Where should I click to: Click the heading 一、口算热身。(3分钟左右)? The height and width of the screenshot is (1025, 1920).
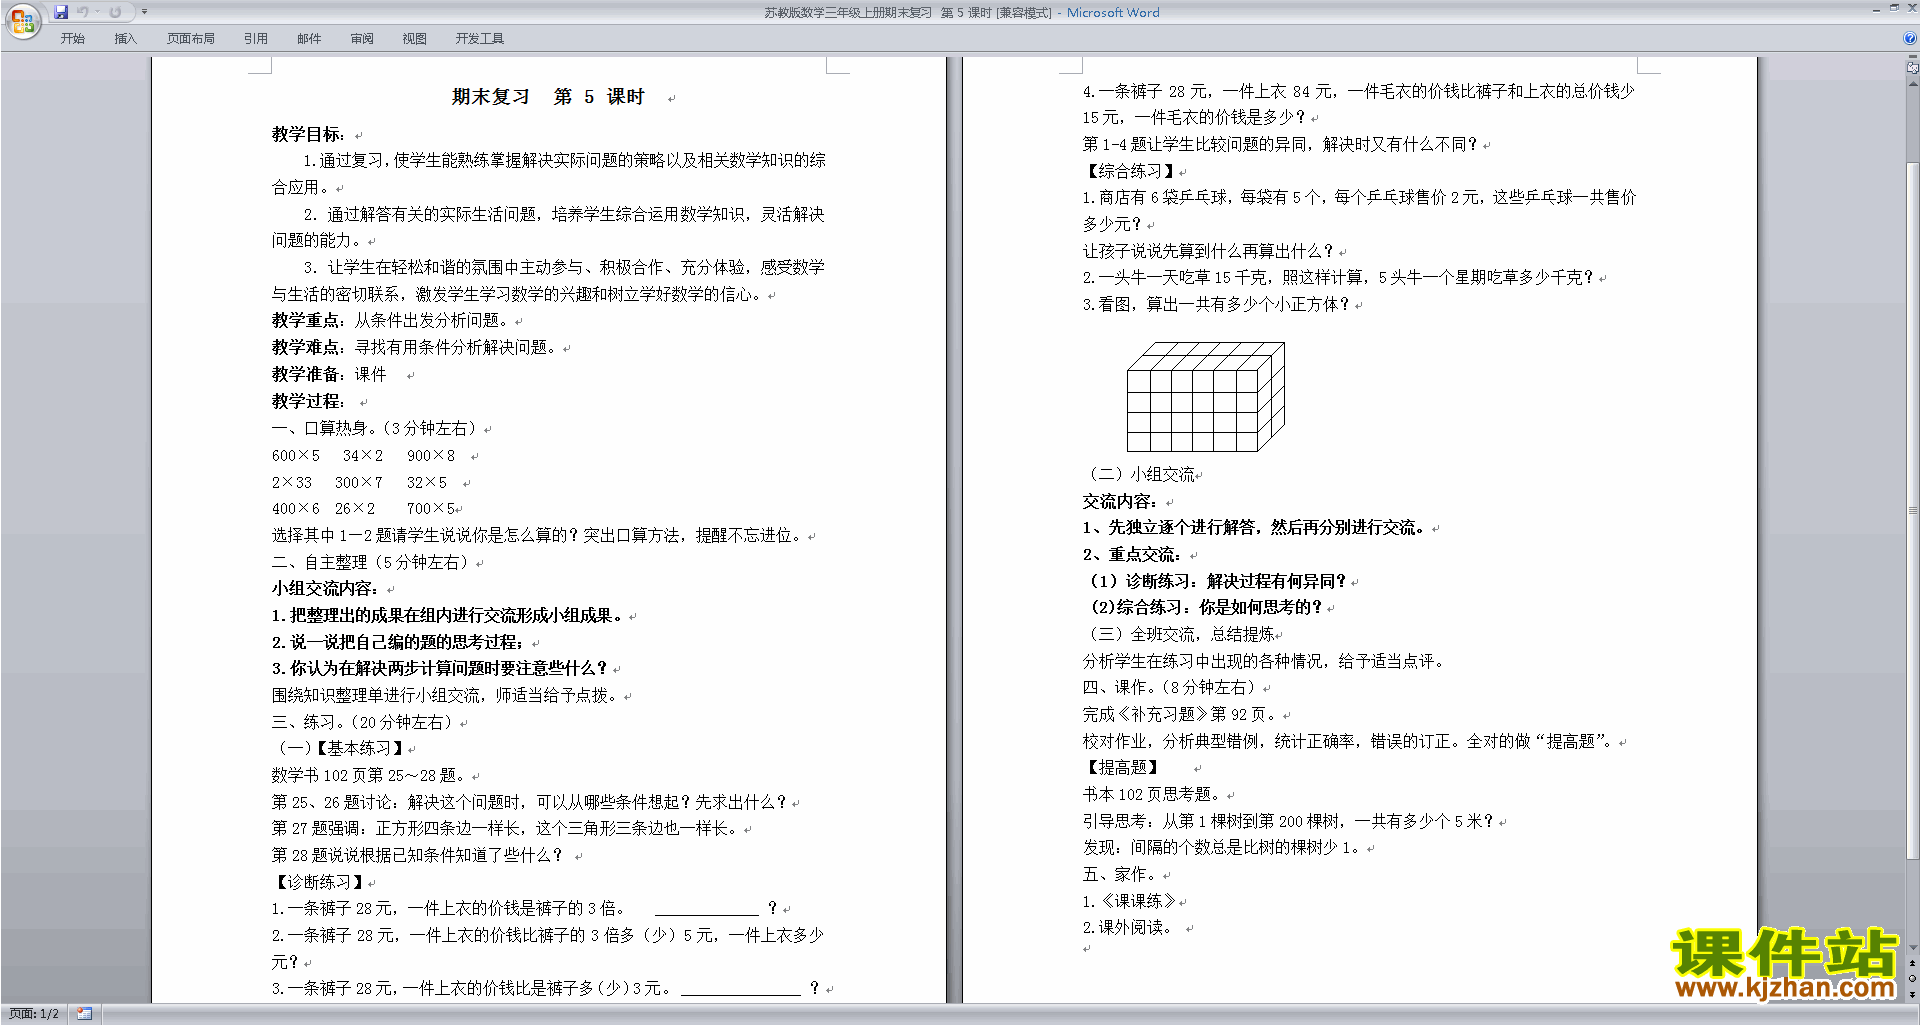pyautogui.click(x=375, y=428)
